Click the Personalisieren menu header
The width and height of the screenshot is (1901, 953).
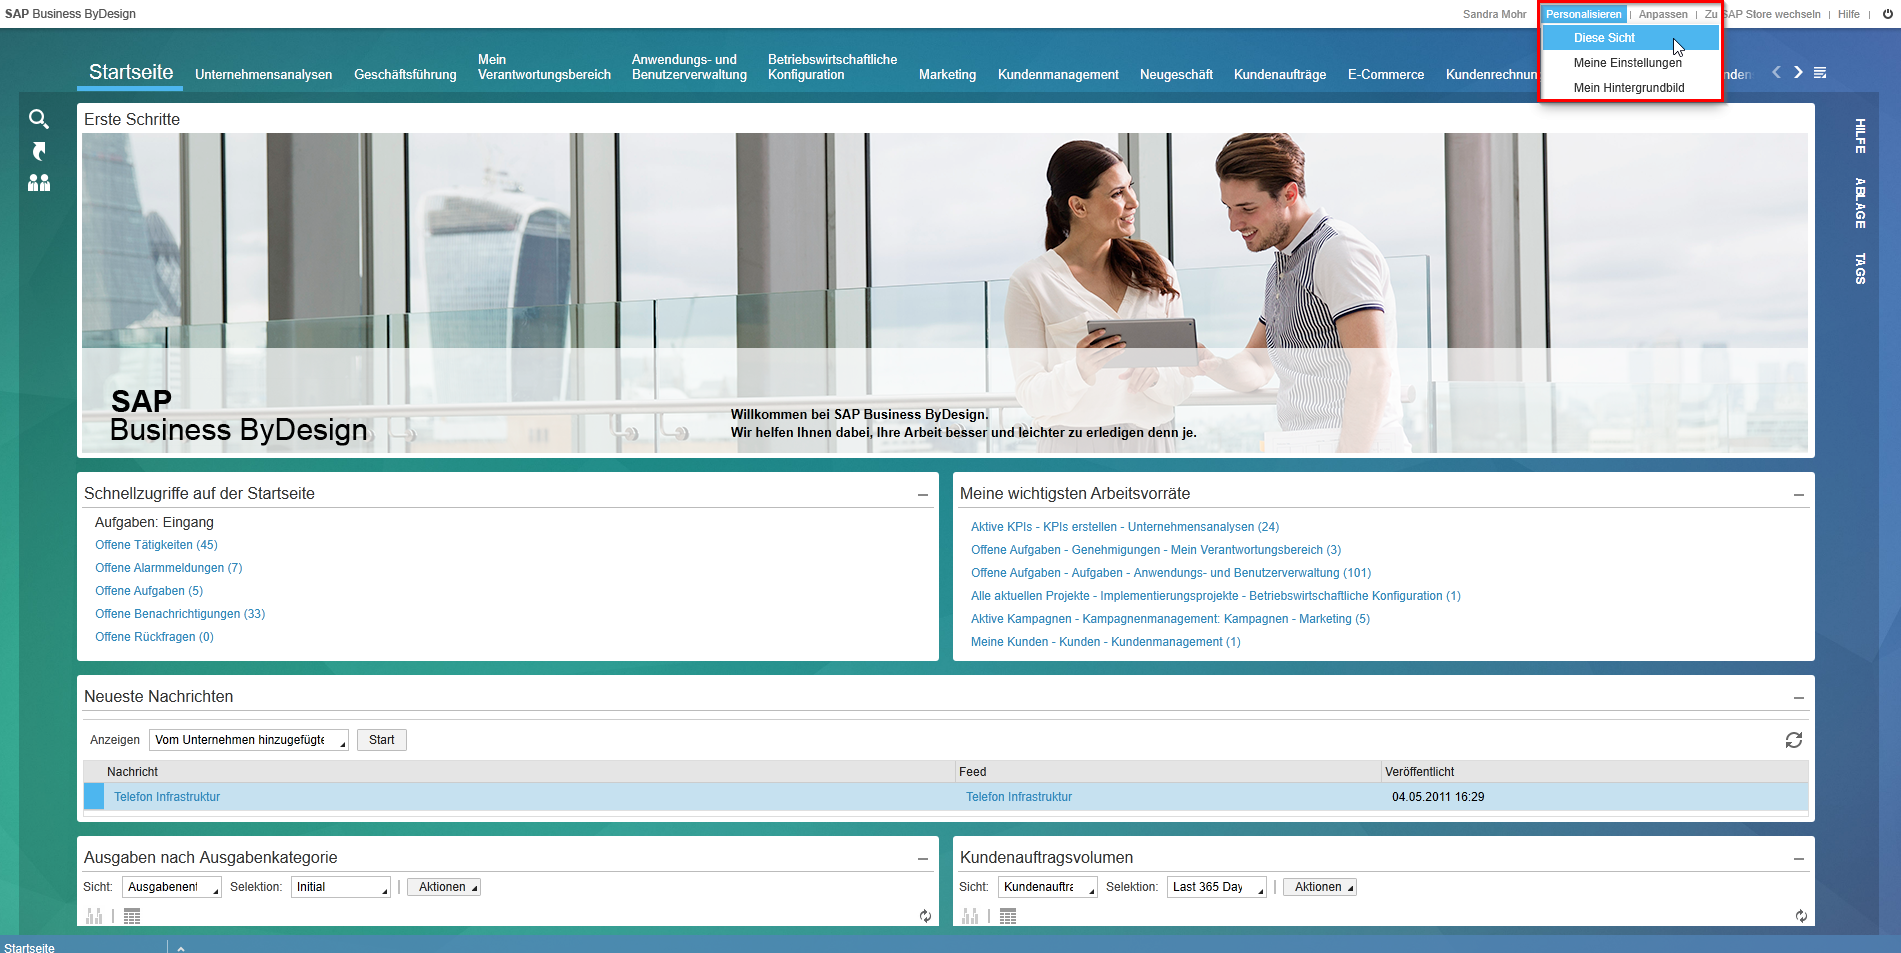1584,14
